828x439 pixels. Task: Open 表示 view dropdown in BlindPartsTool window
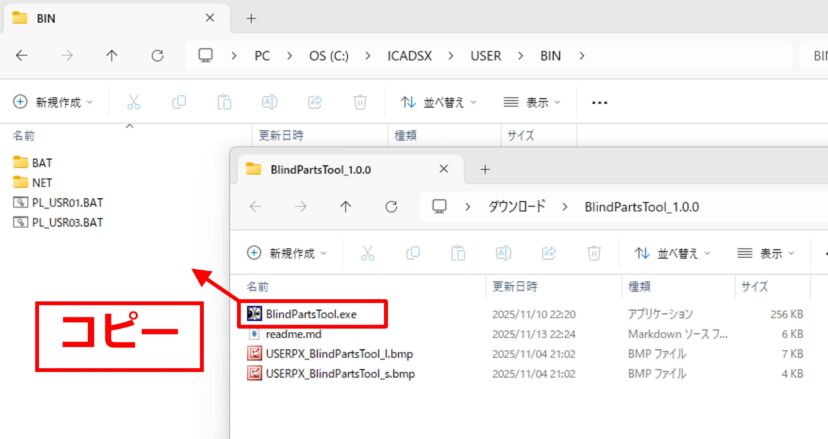(x=767, y=253)
